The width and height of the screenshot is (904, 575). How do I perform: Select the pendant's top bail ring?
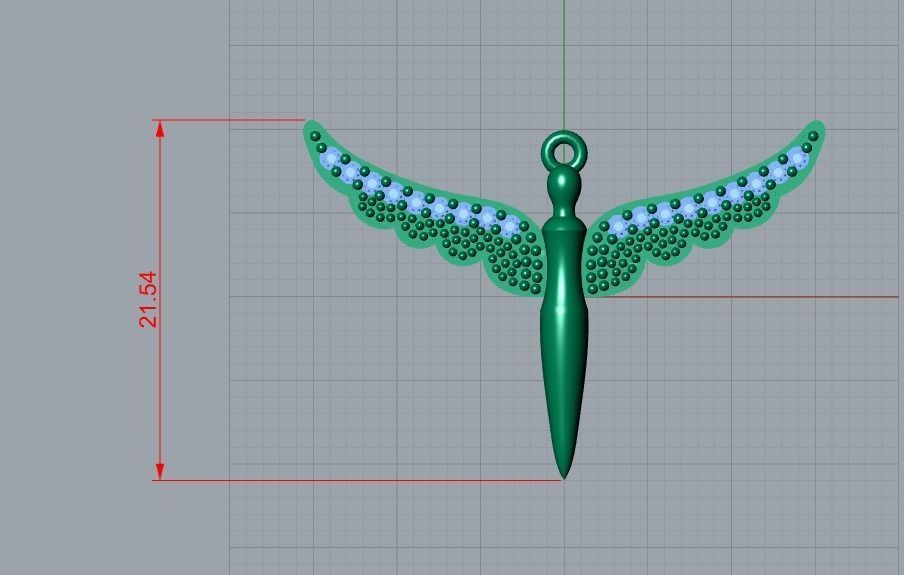pos(564,151)
